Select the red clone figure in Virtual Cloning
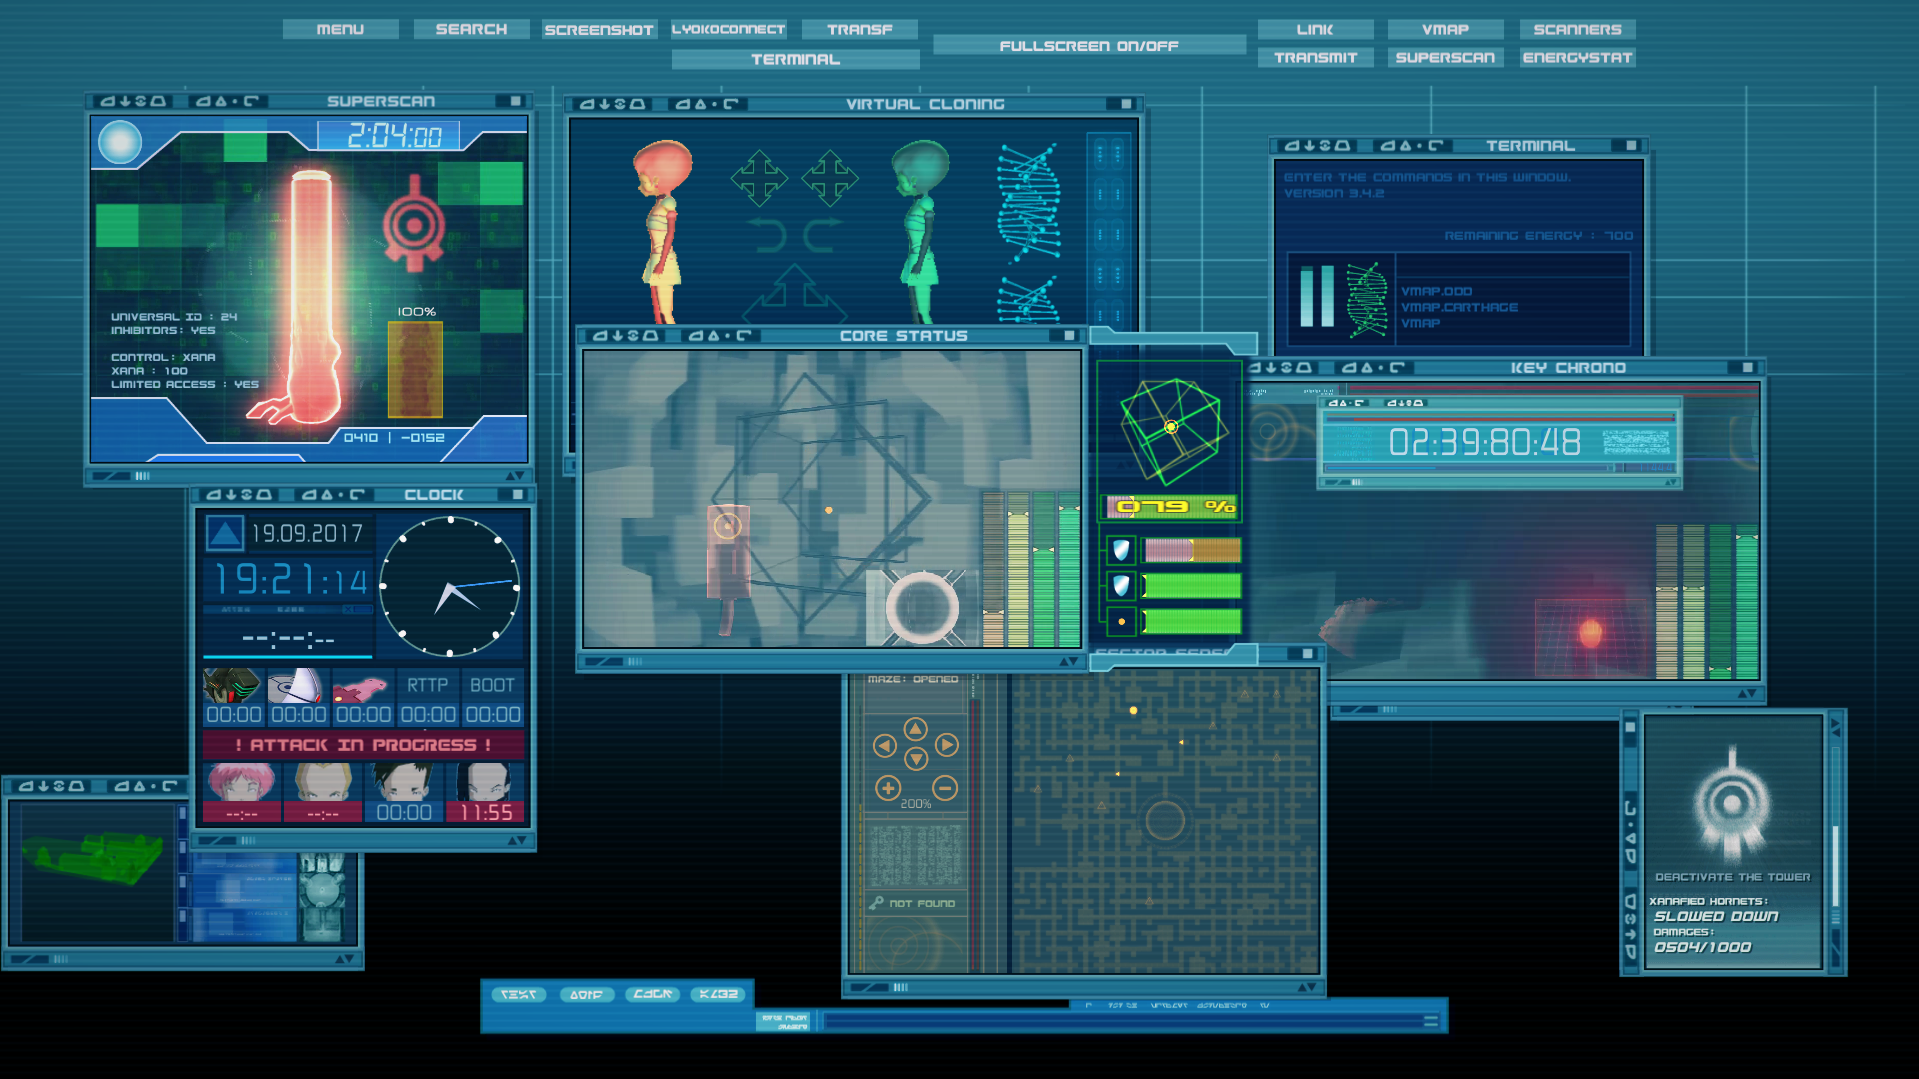This screenshot has height=1079, width=1919. coord(662,230)
